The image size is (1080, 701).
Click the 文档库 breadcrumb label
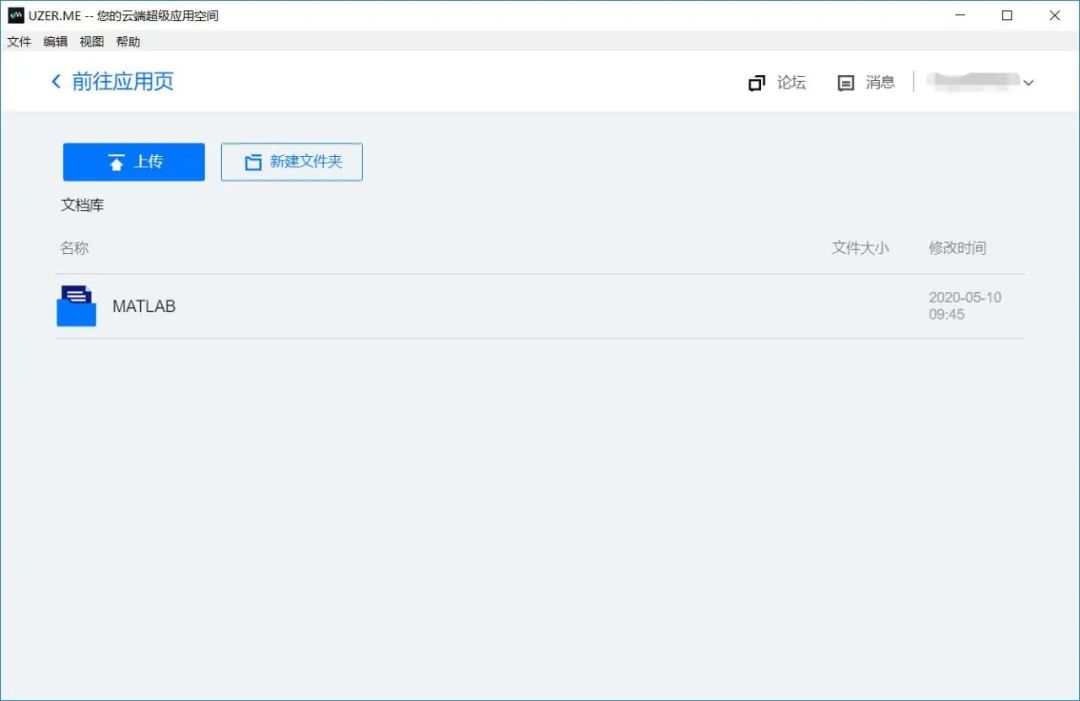click(82, 205)
